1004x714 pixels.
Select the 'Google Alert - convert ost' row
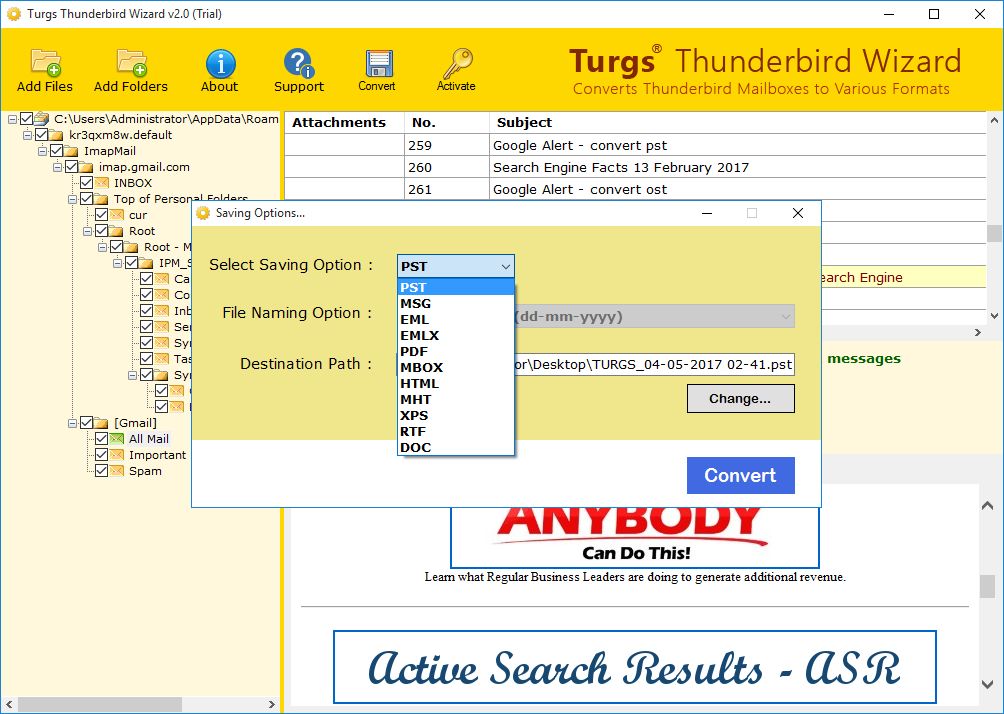[635, 190]
